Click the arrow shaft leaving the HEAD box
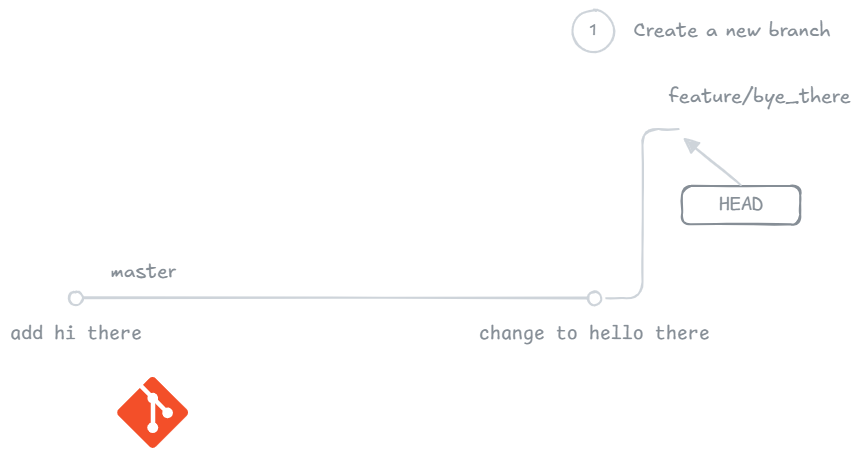This screenshot has width=860, height=458. click(x=720, y=168)
